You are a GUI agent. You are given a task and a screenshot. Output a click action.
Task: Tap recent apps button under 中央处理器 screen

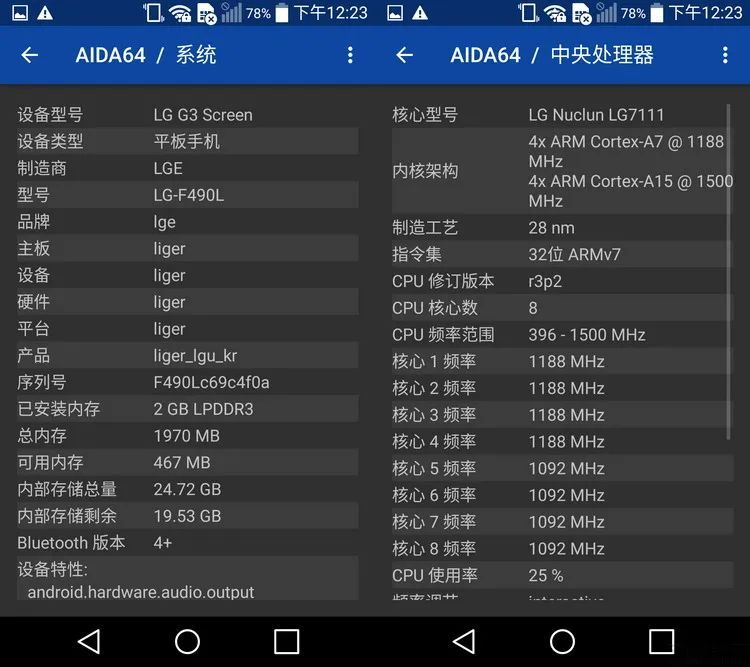tap(662, 641)
